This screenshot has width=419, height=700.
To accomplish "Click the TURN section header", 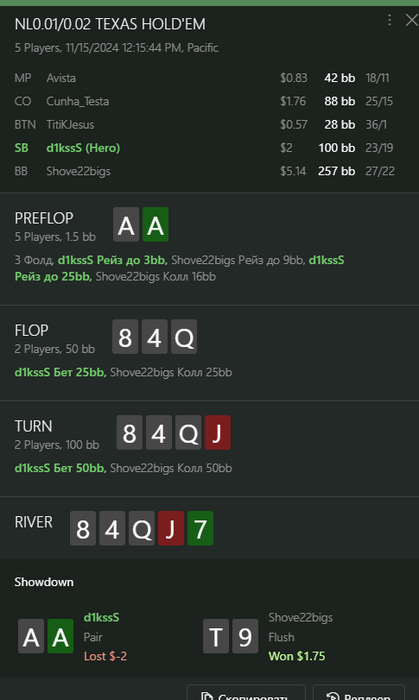I will tap(33, 426).
